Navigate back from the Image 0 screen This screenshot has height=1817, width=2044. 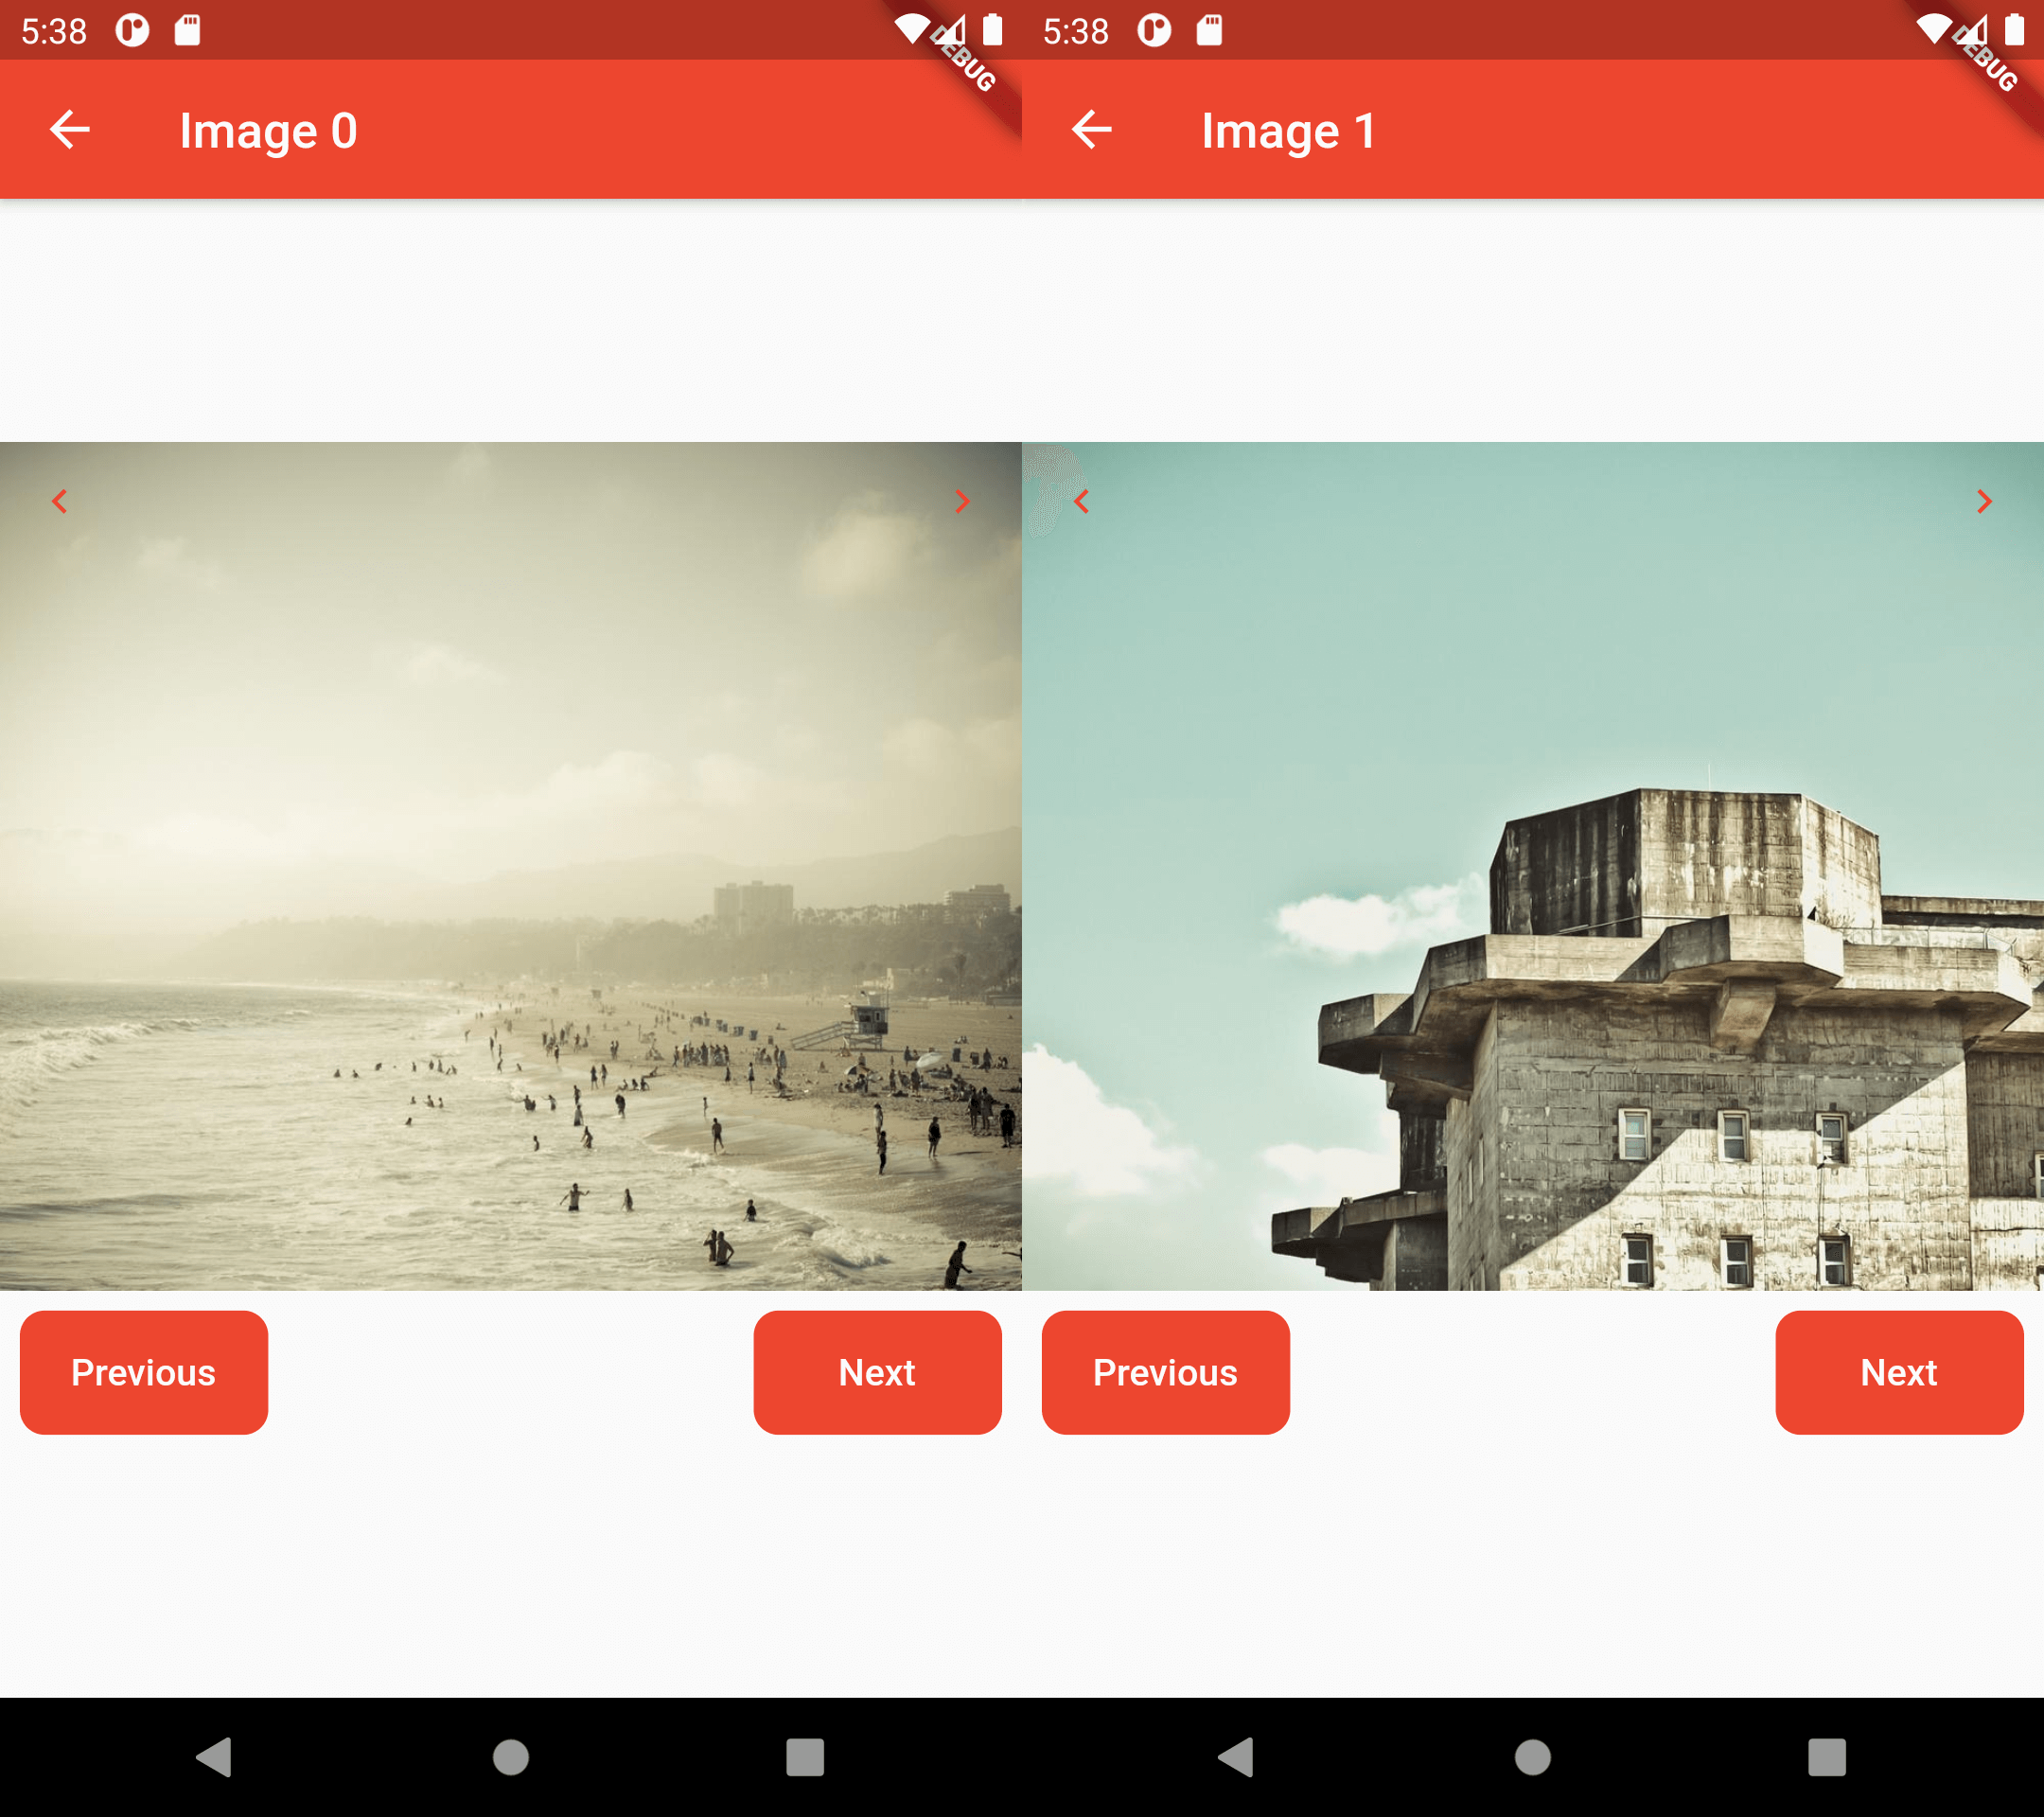[69, 129]
